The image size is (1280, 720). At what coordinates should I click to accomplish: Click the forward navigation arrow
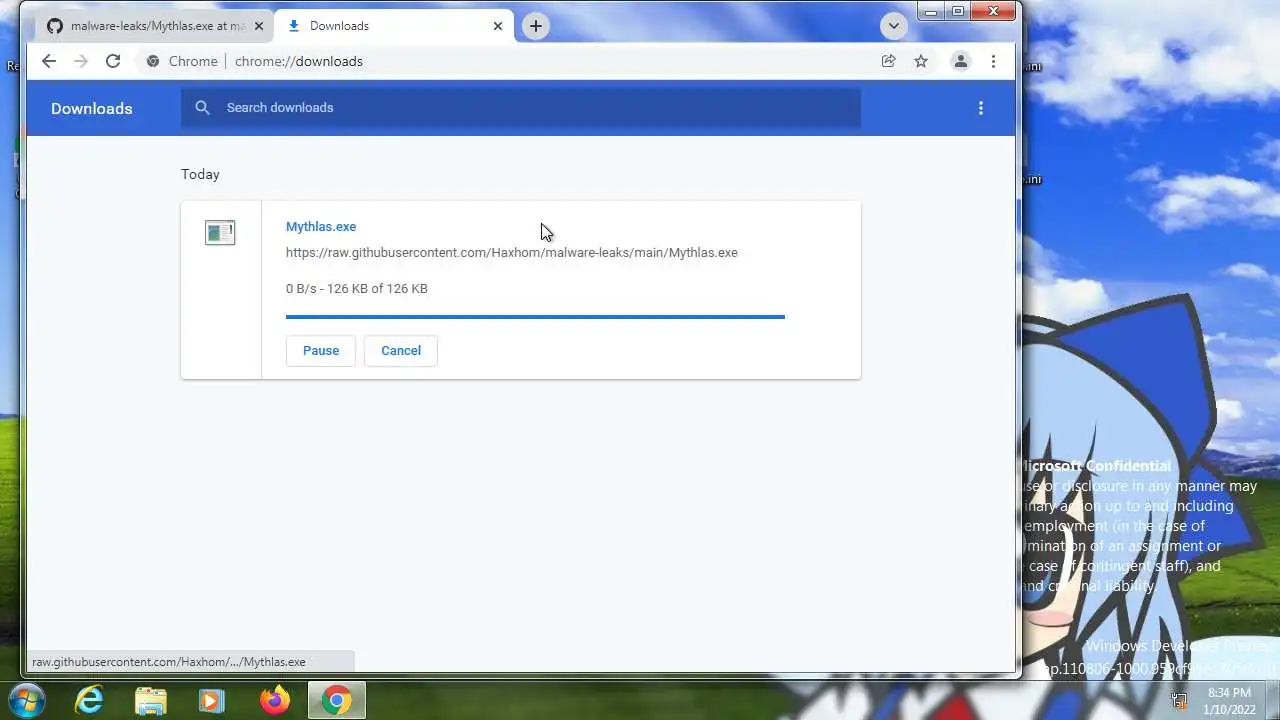[x=81, y=61]
